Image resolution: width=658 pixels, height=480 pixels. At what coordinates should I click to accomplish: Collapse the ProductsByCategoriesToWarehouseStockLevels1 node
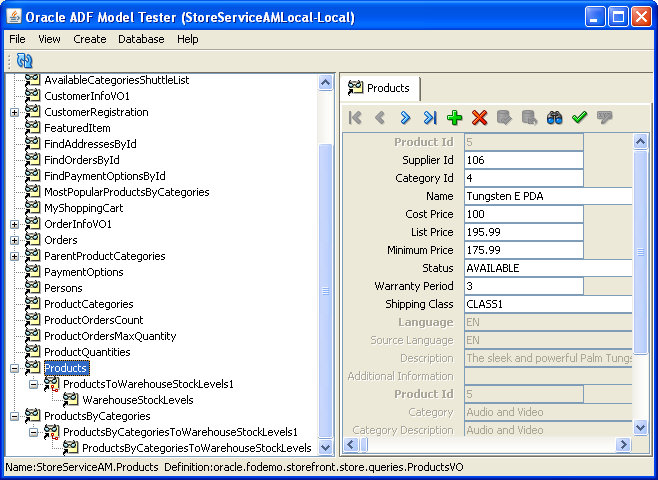coord(34,432)
